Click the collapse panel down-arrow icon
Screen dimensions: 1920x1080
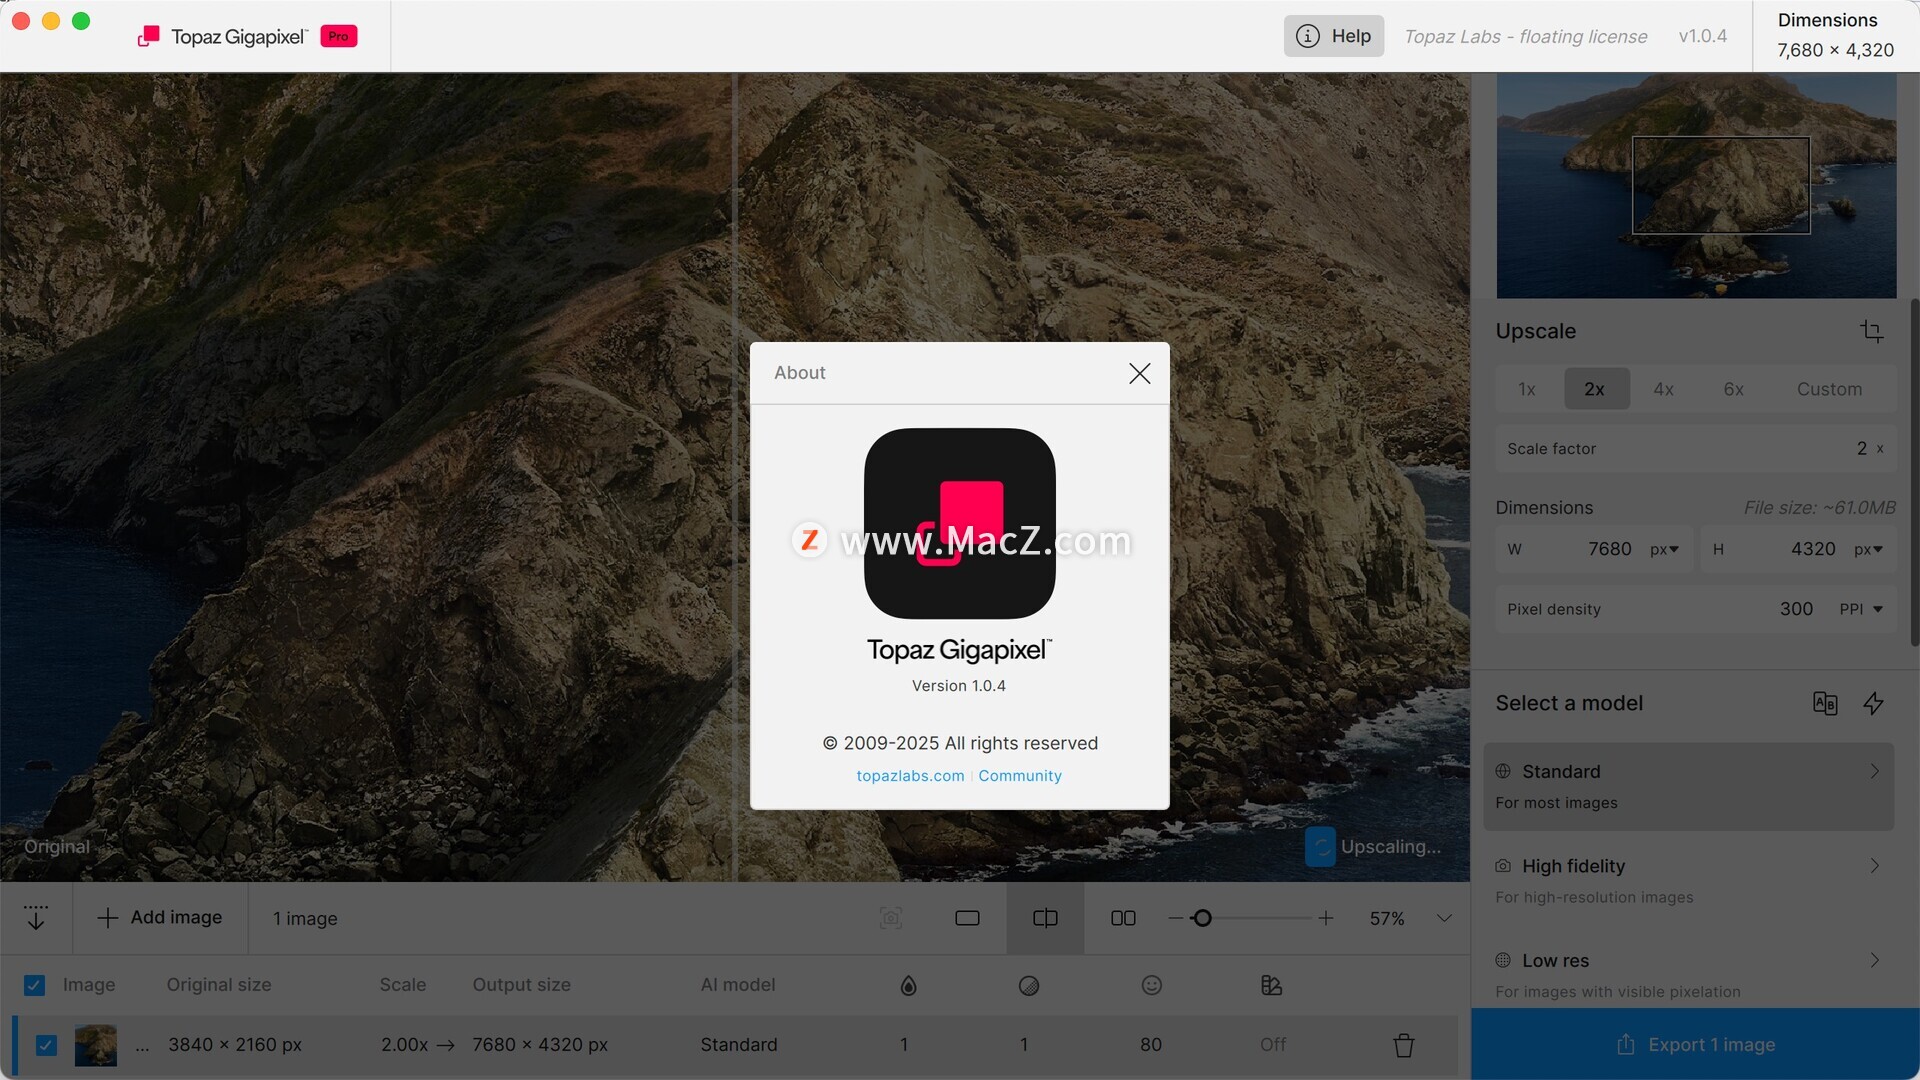[x=36, y=918]
